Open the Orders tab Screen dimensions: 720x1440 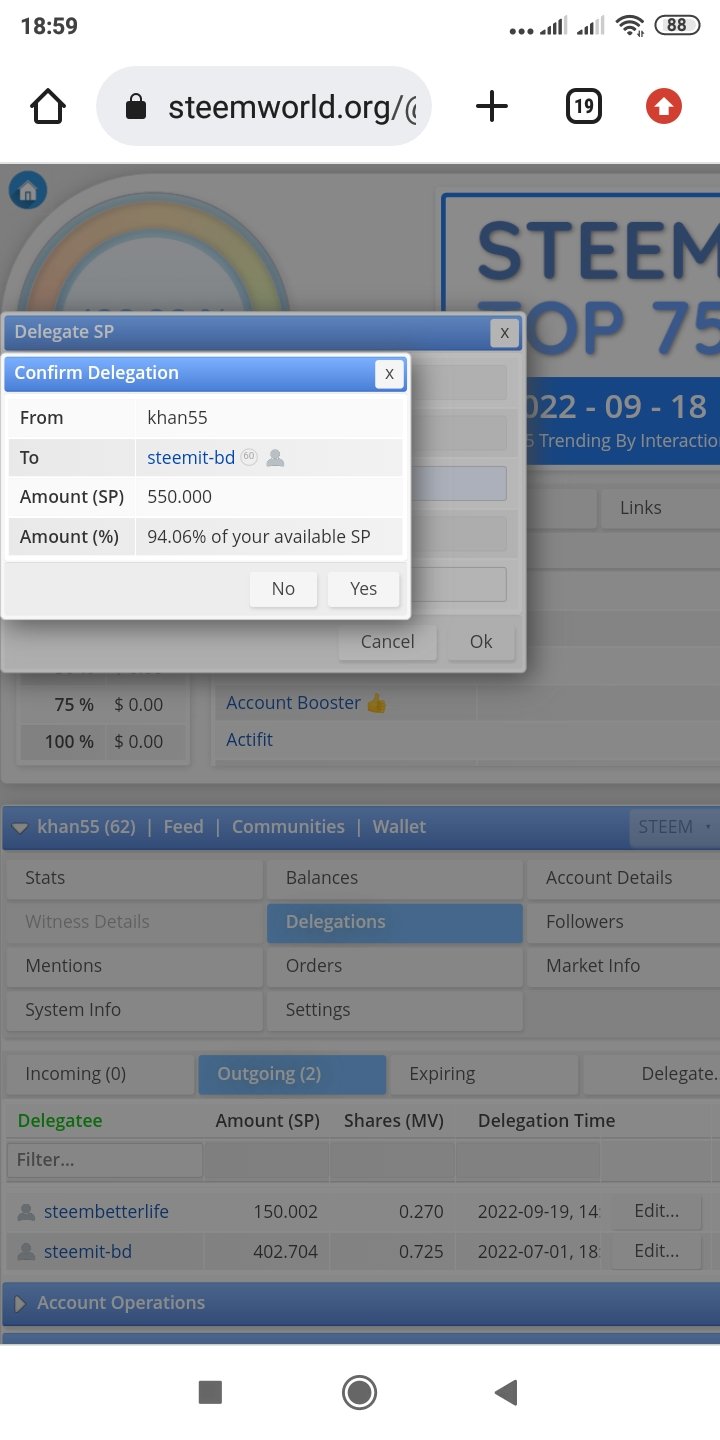394,966
